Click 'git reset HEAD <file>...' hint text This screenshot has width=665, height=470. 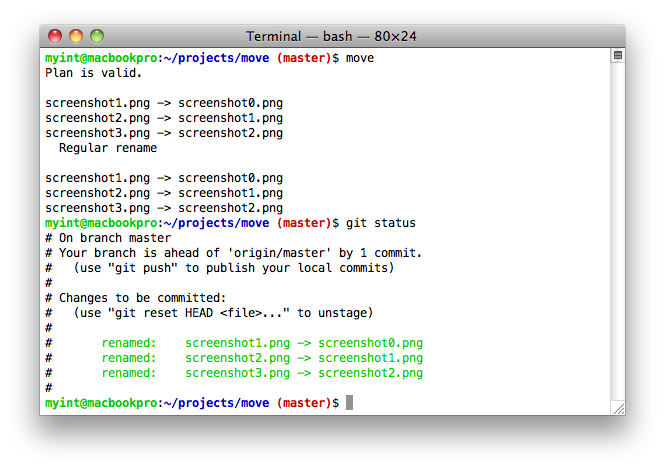[199, 313]
